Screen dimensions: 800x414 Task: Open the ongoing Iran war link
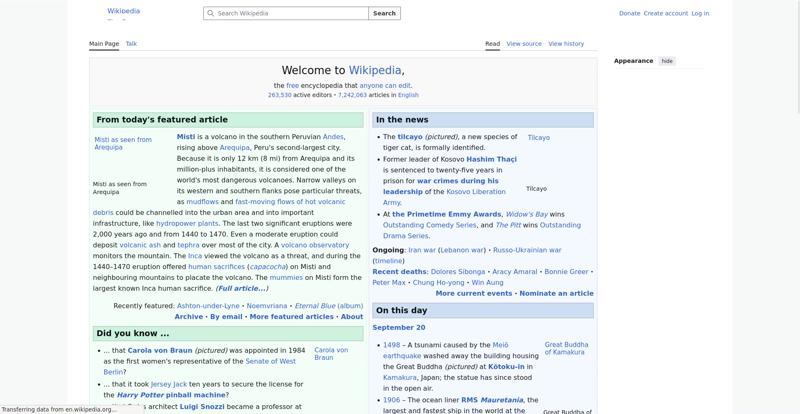point(422,250)
